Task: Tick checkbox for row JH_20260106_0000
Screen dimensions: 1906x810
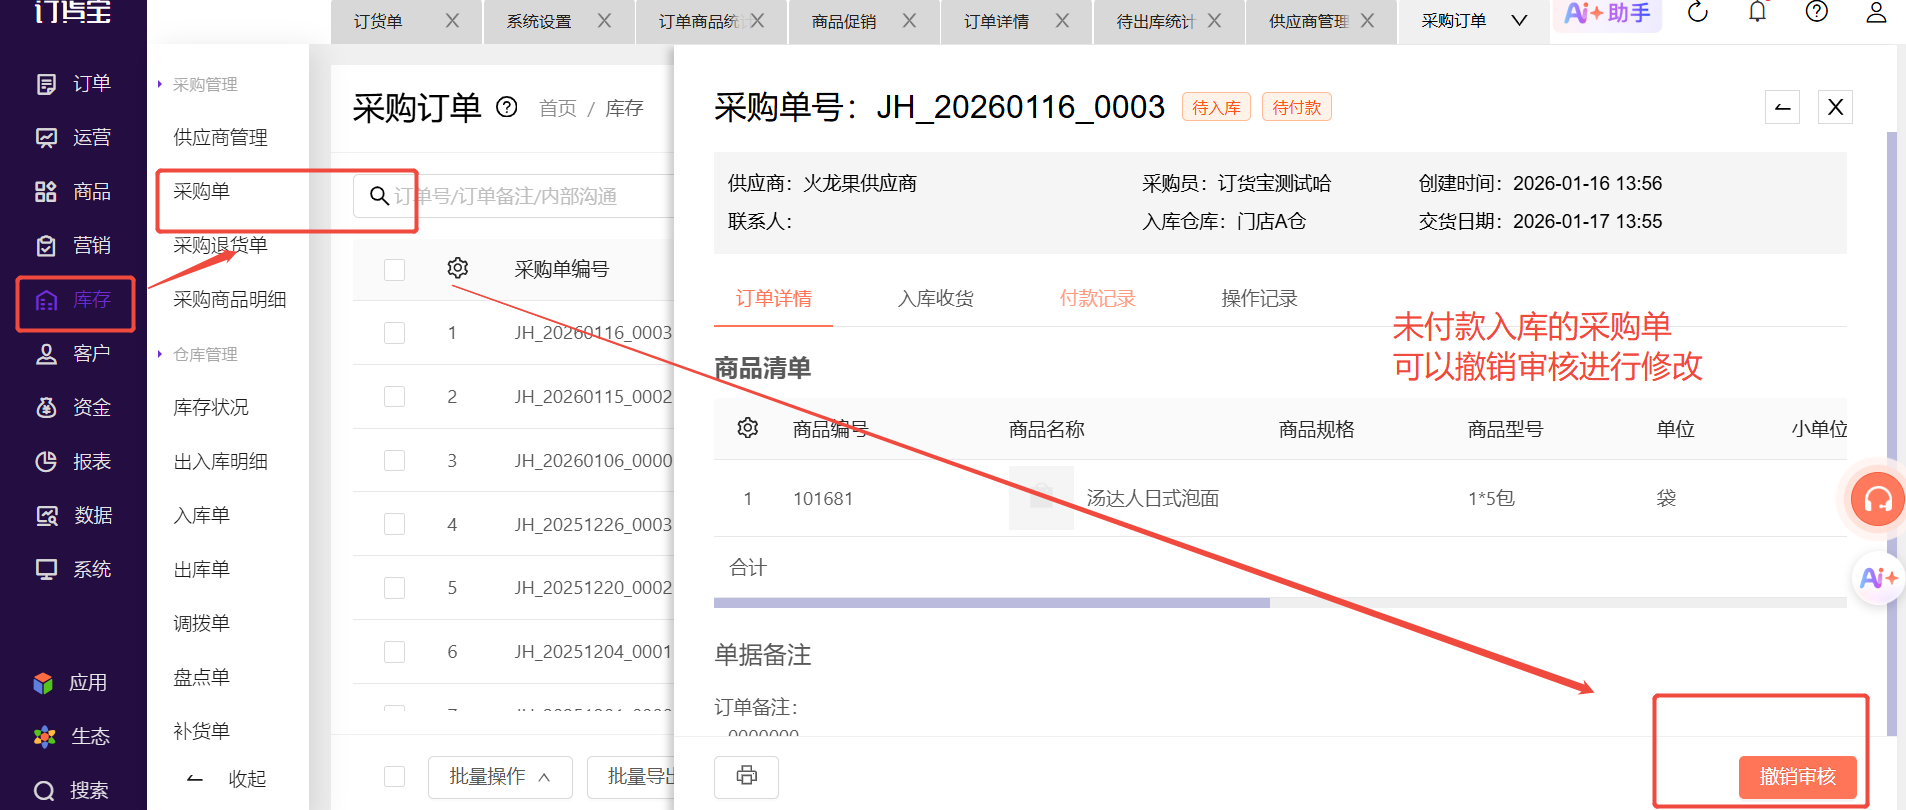Action: coord(395,461)
